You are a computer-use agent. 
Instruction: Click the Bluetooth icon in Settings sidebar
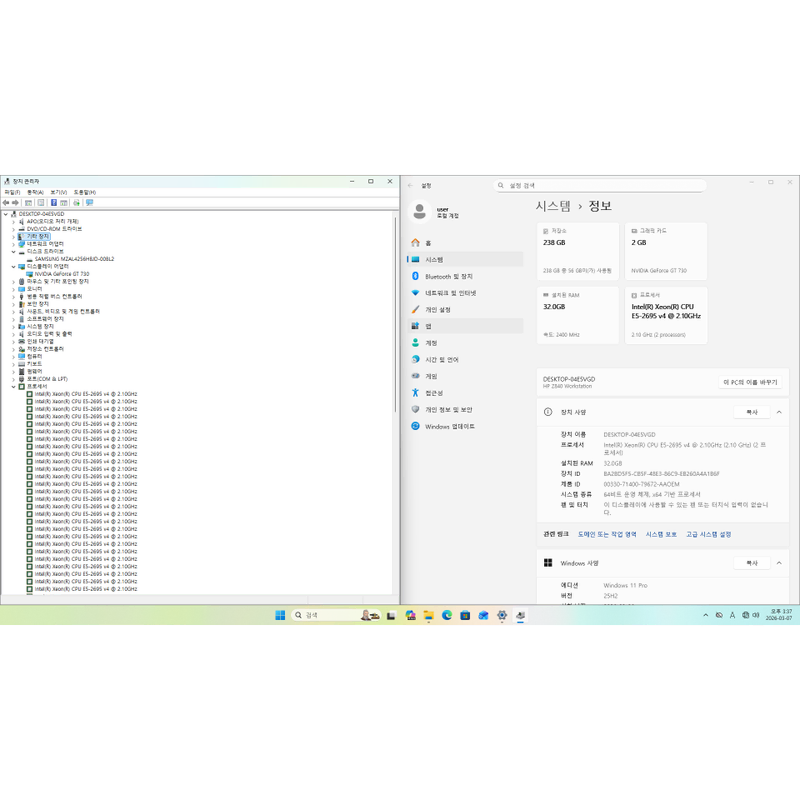pos(415,276)
